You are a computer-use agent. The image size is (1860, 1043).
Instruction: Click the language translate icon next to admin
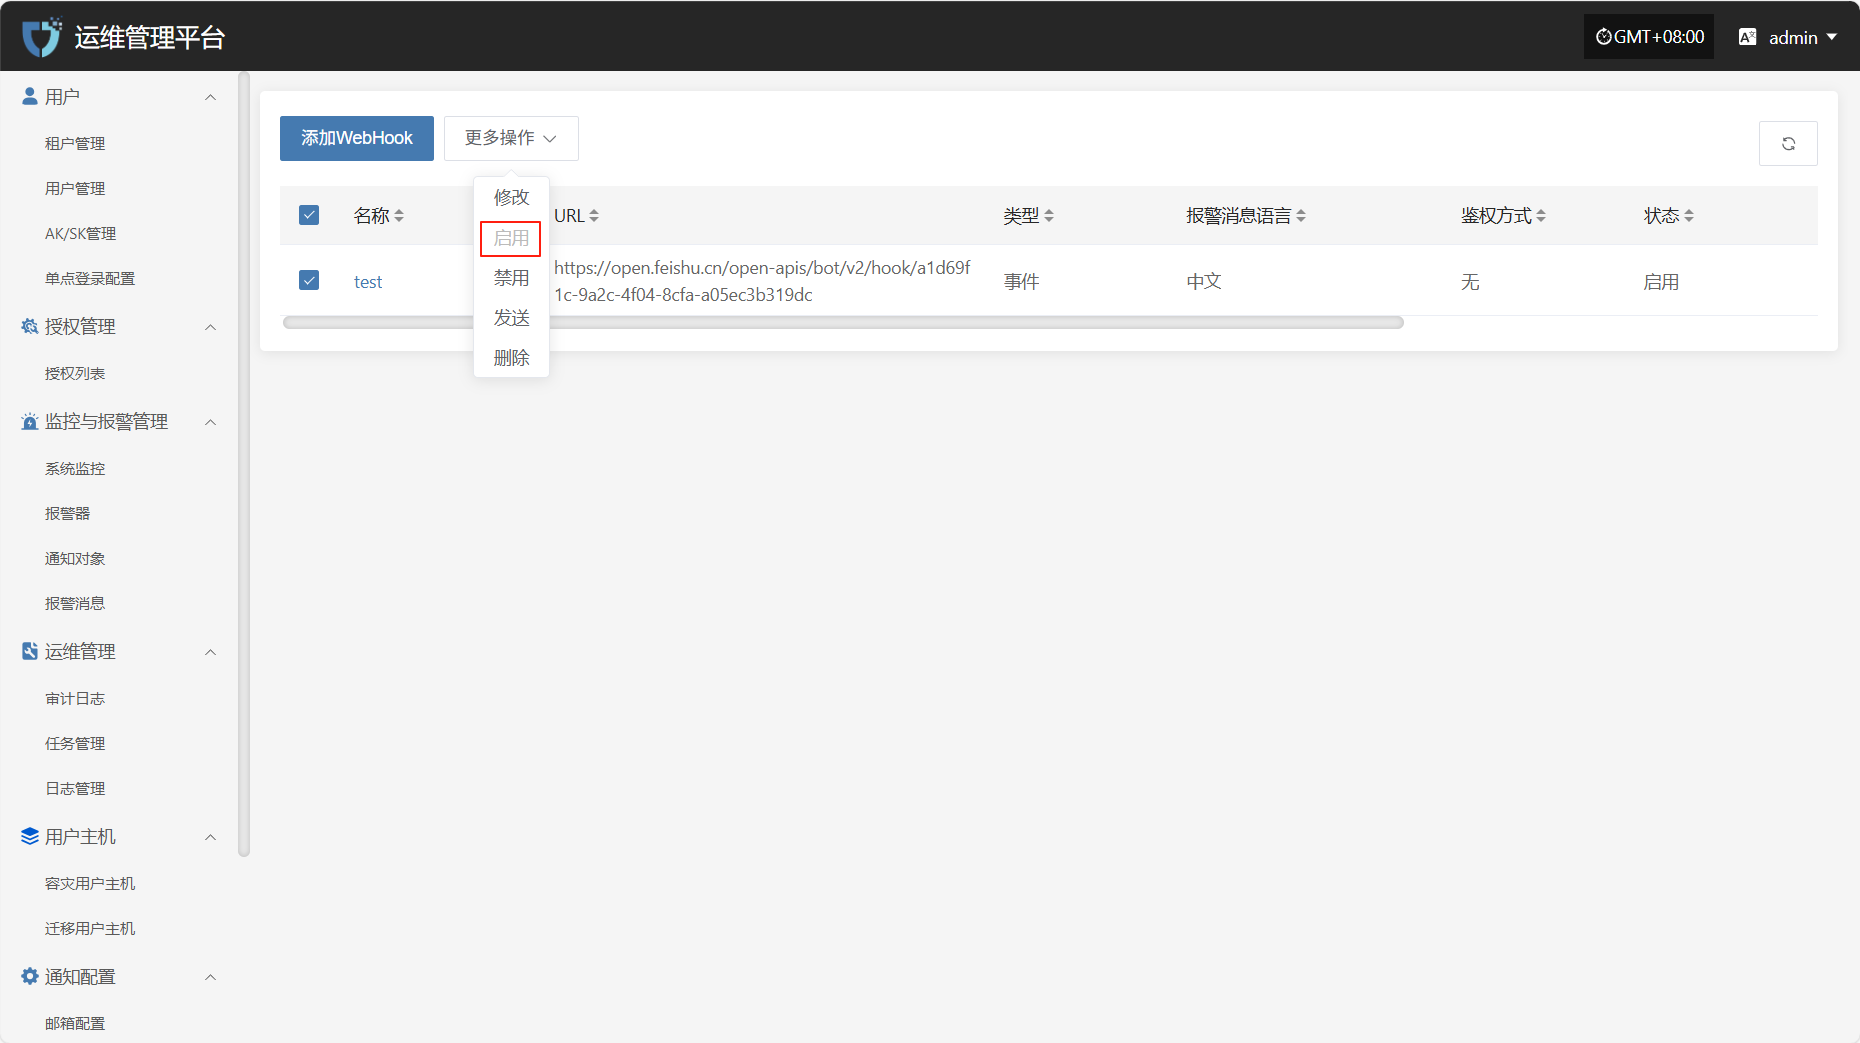click(1747, 37)
